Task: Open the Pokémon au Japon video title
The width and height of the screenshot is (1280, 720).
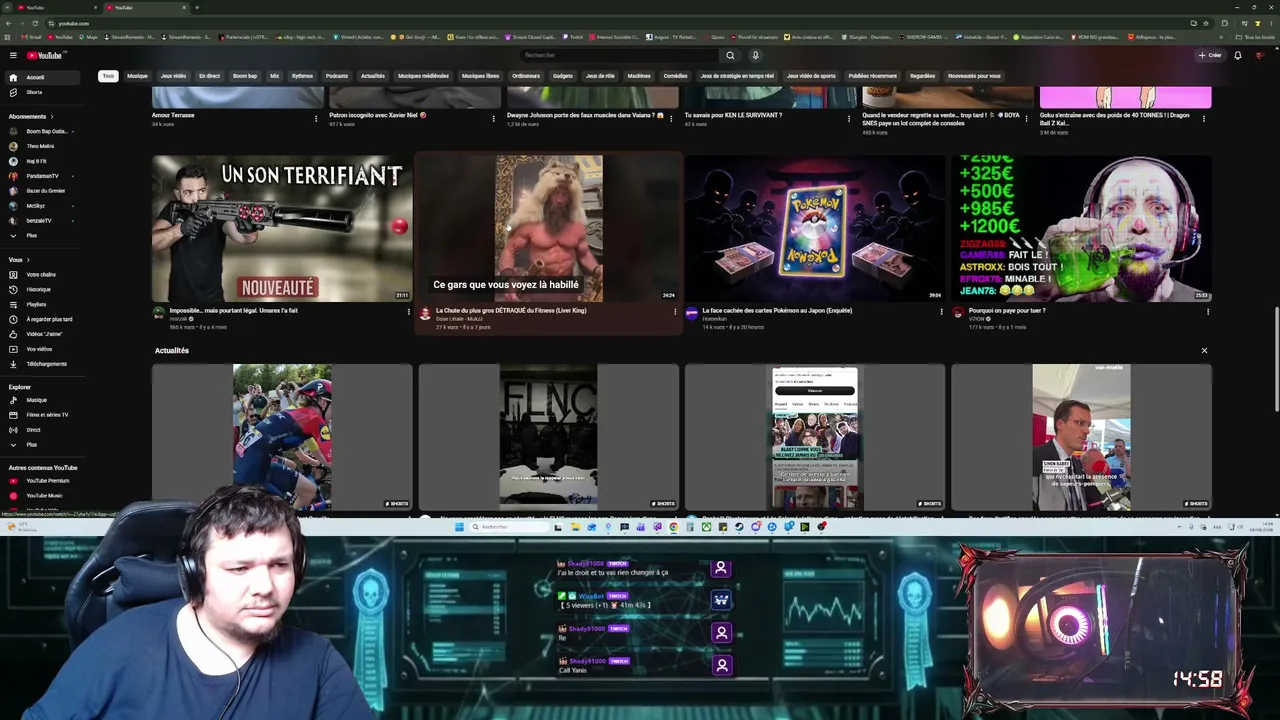Action: (777, 310)
